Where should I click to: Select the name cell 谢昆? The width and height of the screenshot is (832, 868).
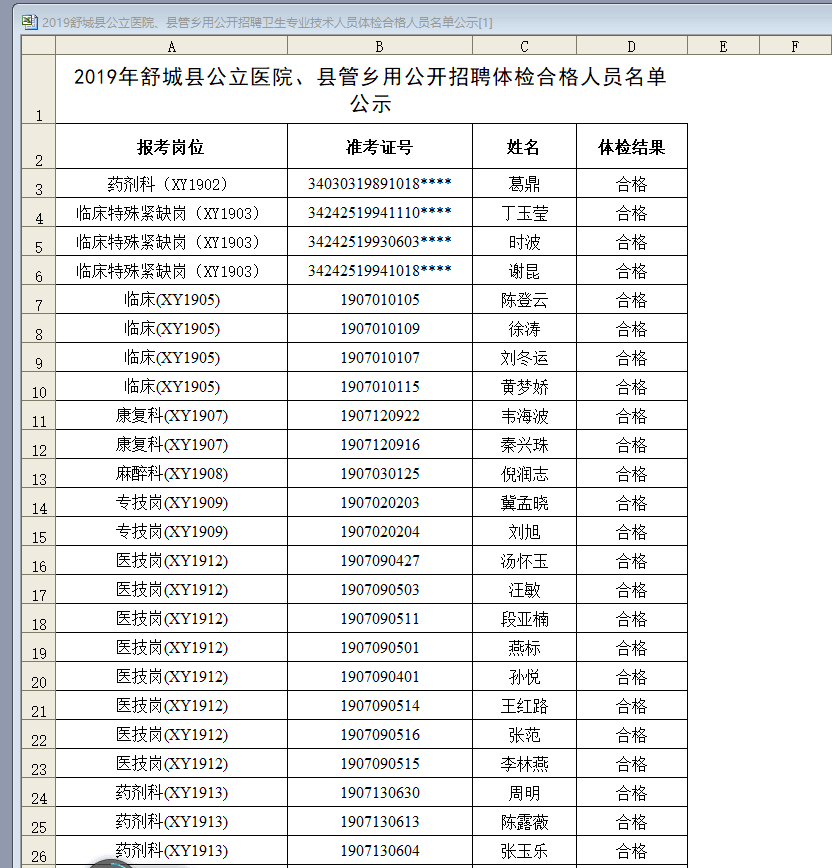tap(524, 271)
